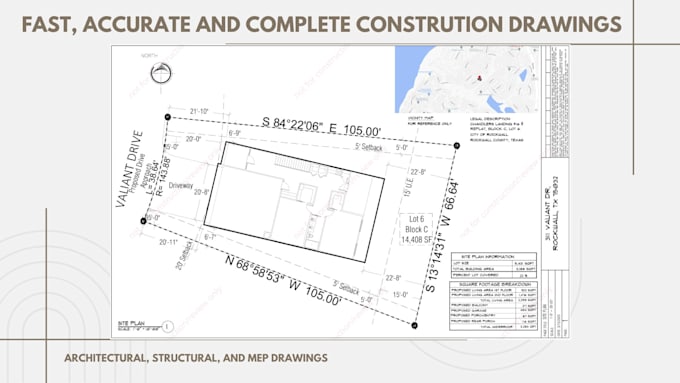Click the north arrow compass symbol
The width and height of the screenshot is (680, 383).
point(161,73)
